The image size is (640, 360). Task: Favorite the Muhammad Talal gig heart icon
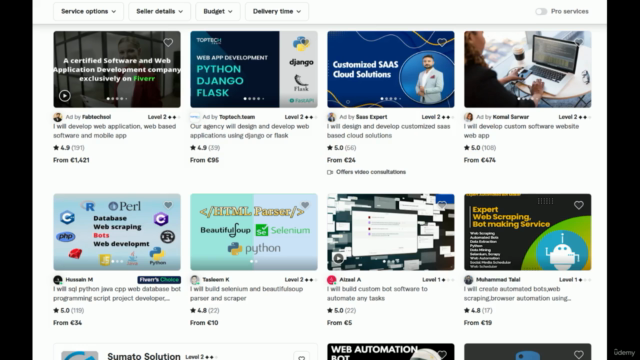coord(579,205)
